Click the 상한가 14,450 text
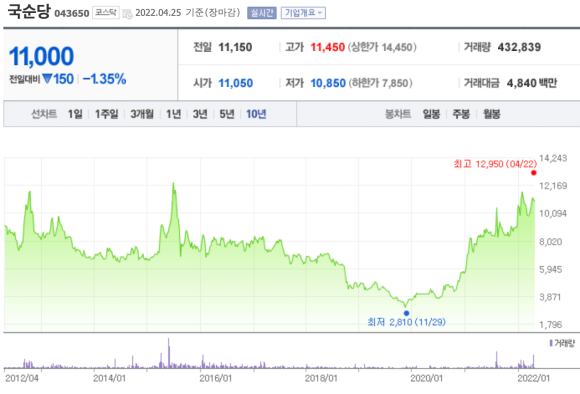 click(x=382, y=47)
